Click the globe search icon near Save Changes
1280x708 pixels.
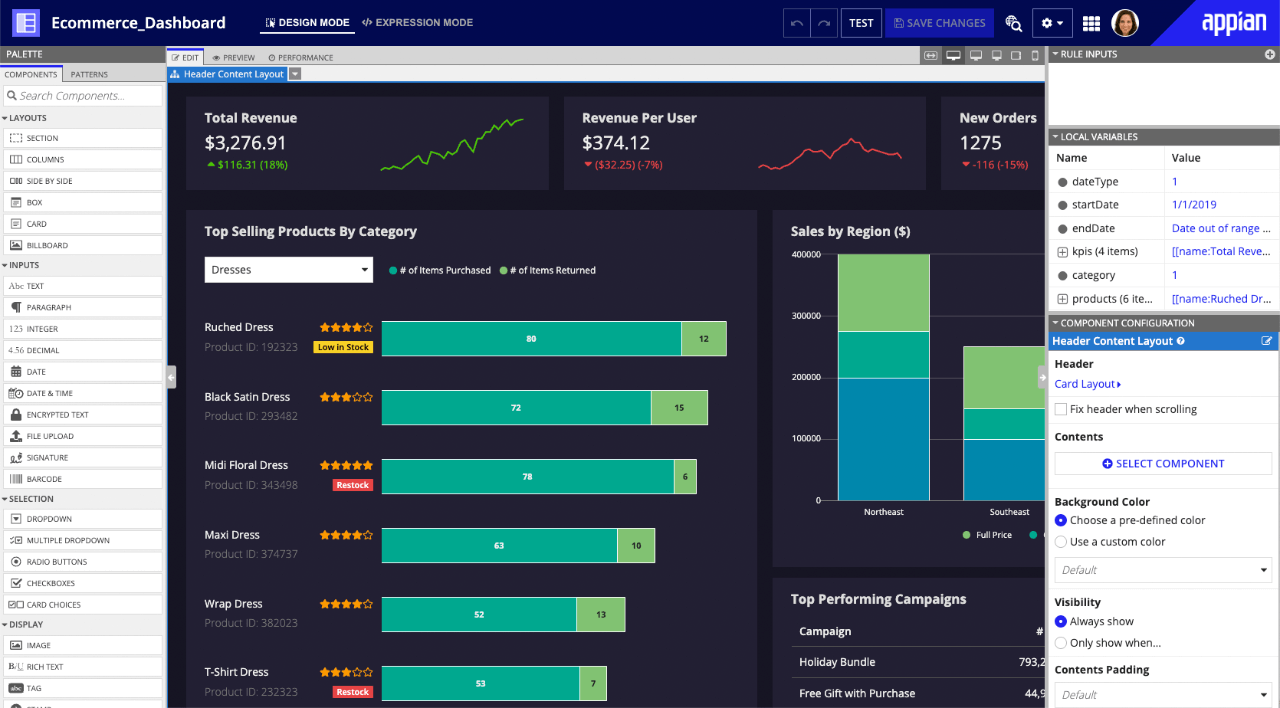click(1013, 22)
